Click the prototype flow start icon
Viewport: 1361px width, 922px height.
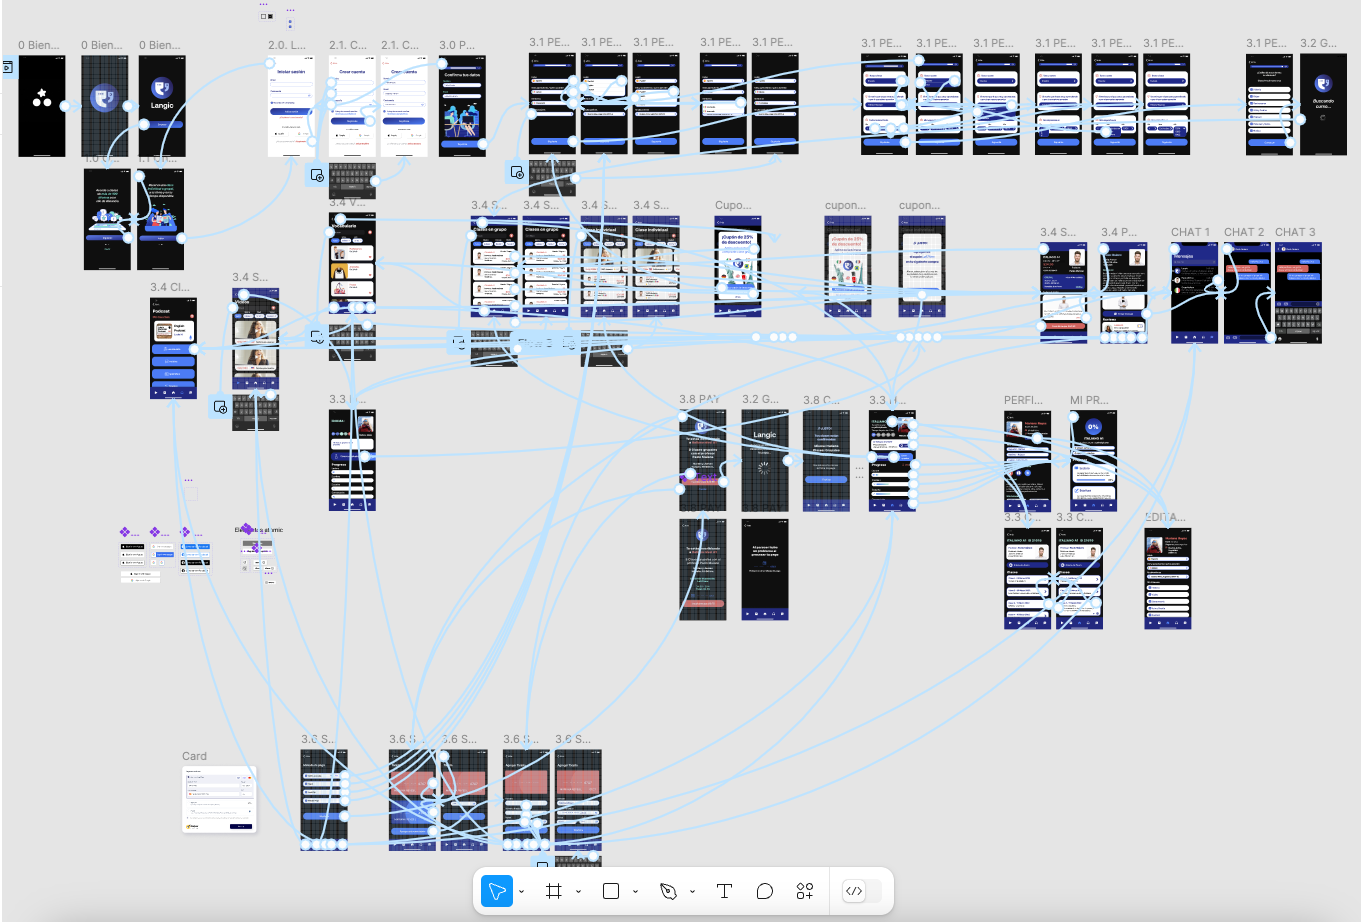click(x=7, y=68)
